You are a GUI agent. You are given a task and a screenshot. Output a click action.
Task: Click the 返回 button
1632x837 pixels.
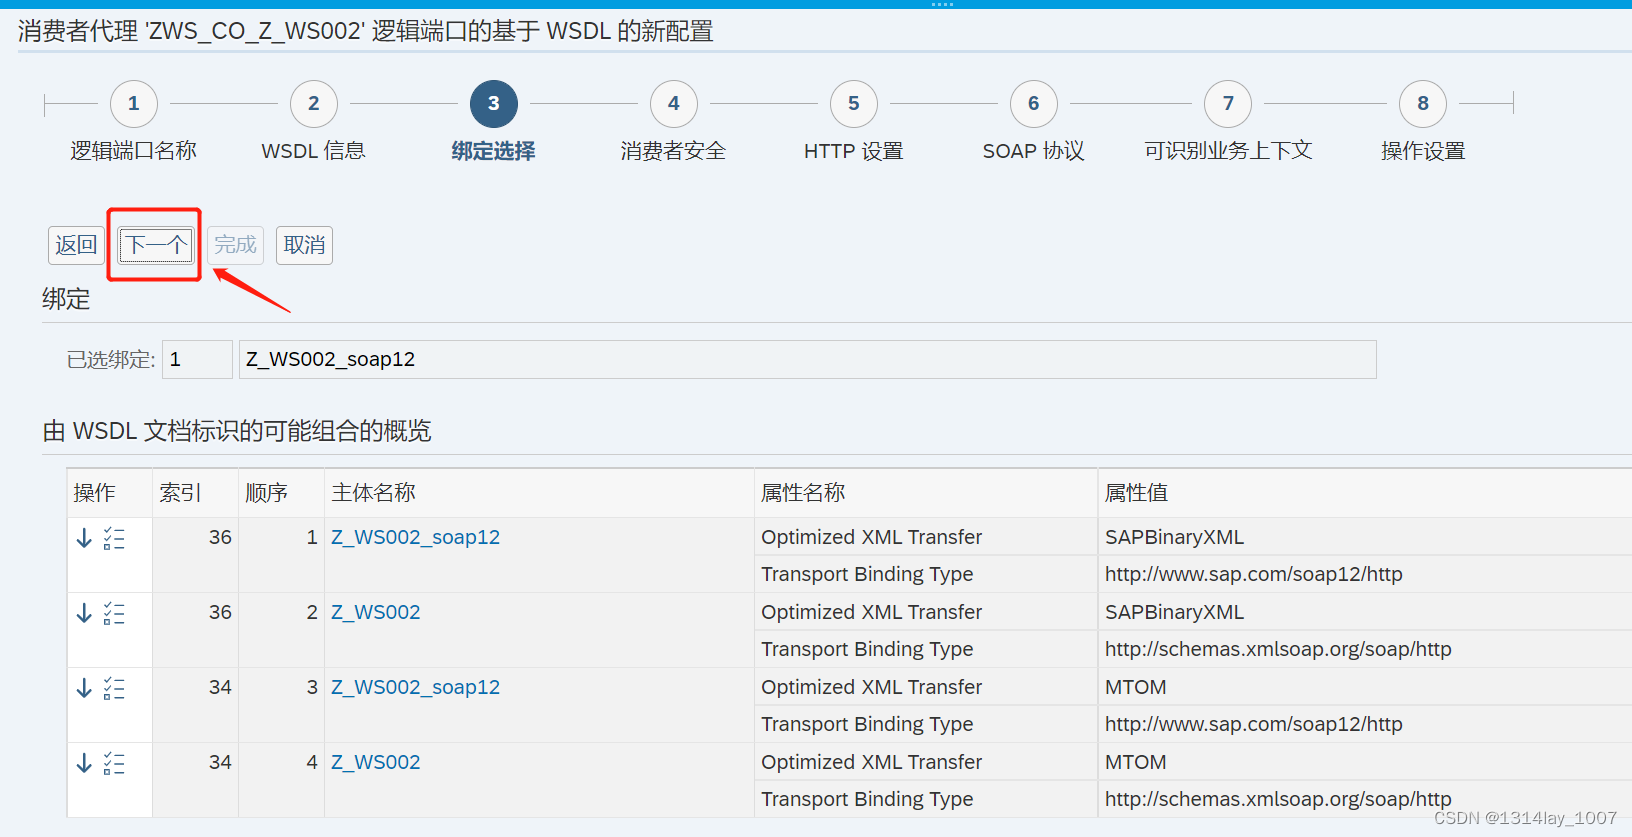click(76, 245)
